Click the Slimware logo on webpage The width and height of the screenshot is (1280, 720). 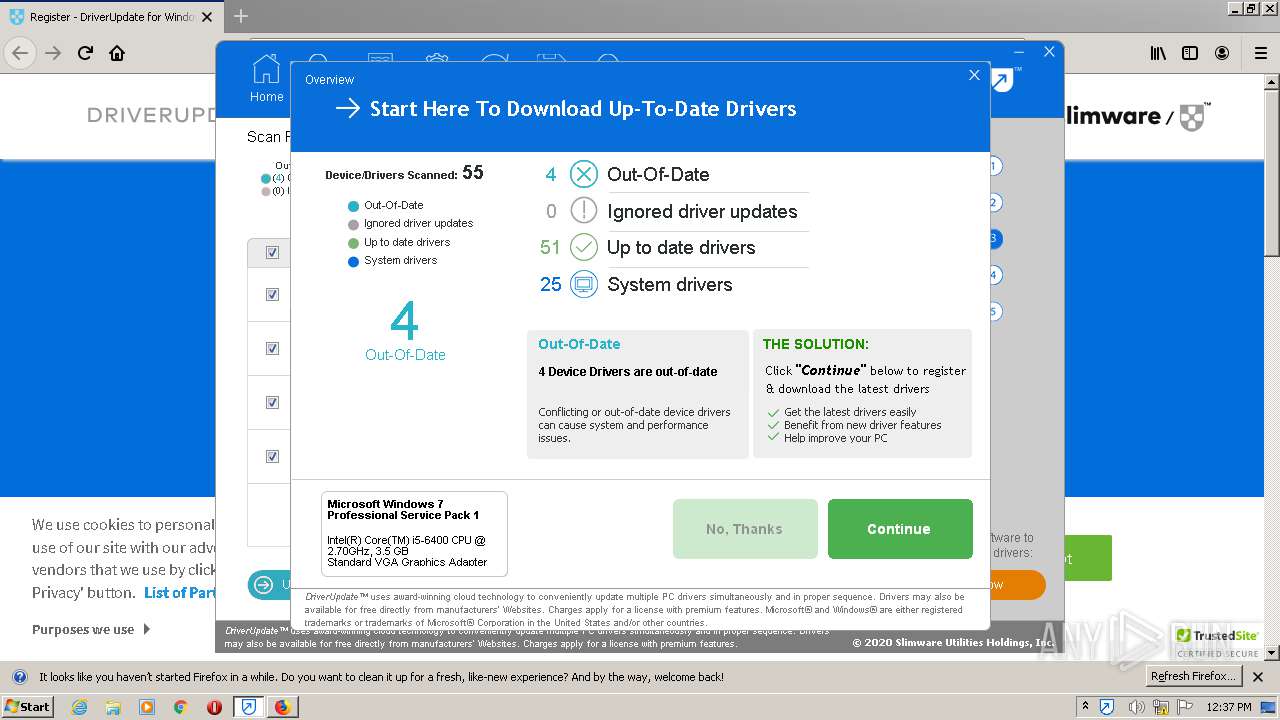1138,117
